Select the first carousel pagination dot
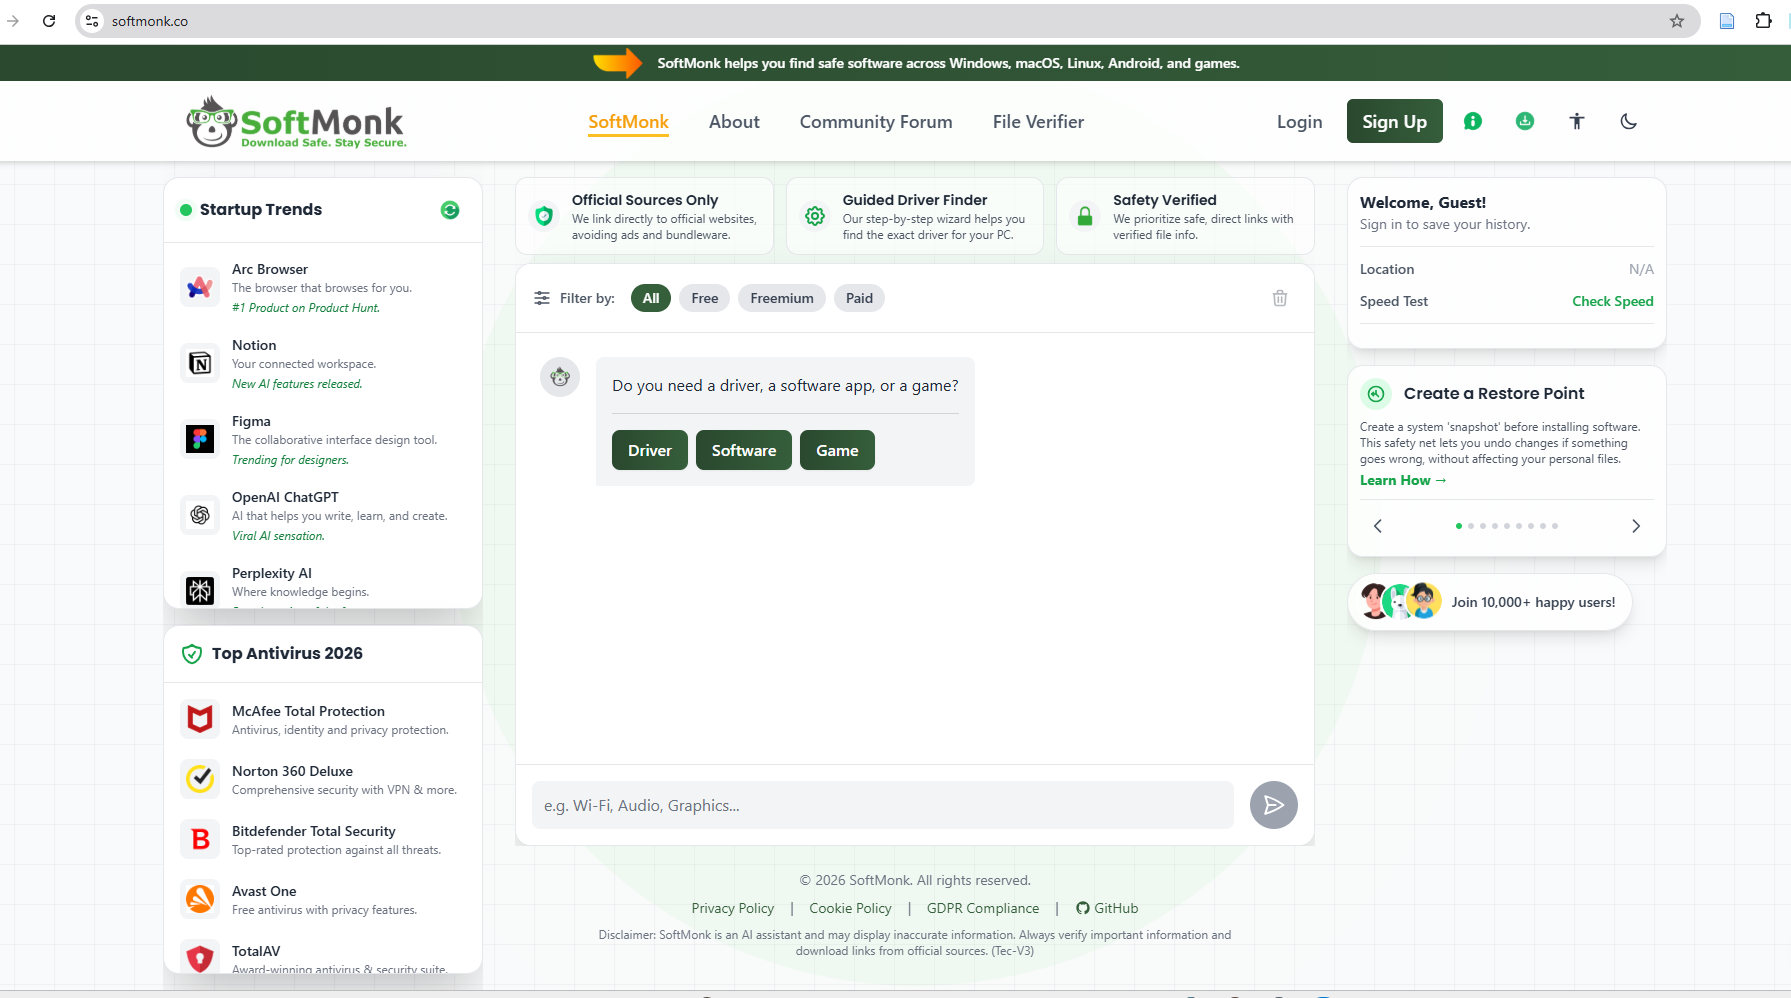This screenshot has width=1791, height=998. (x=1458, y=526)
